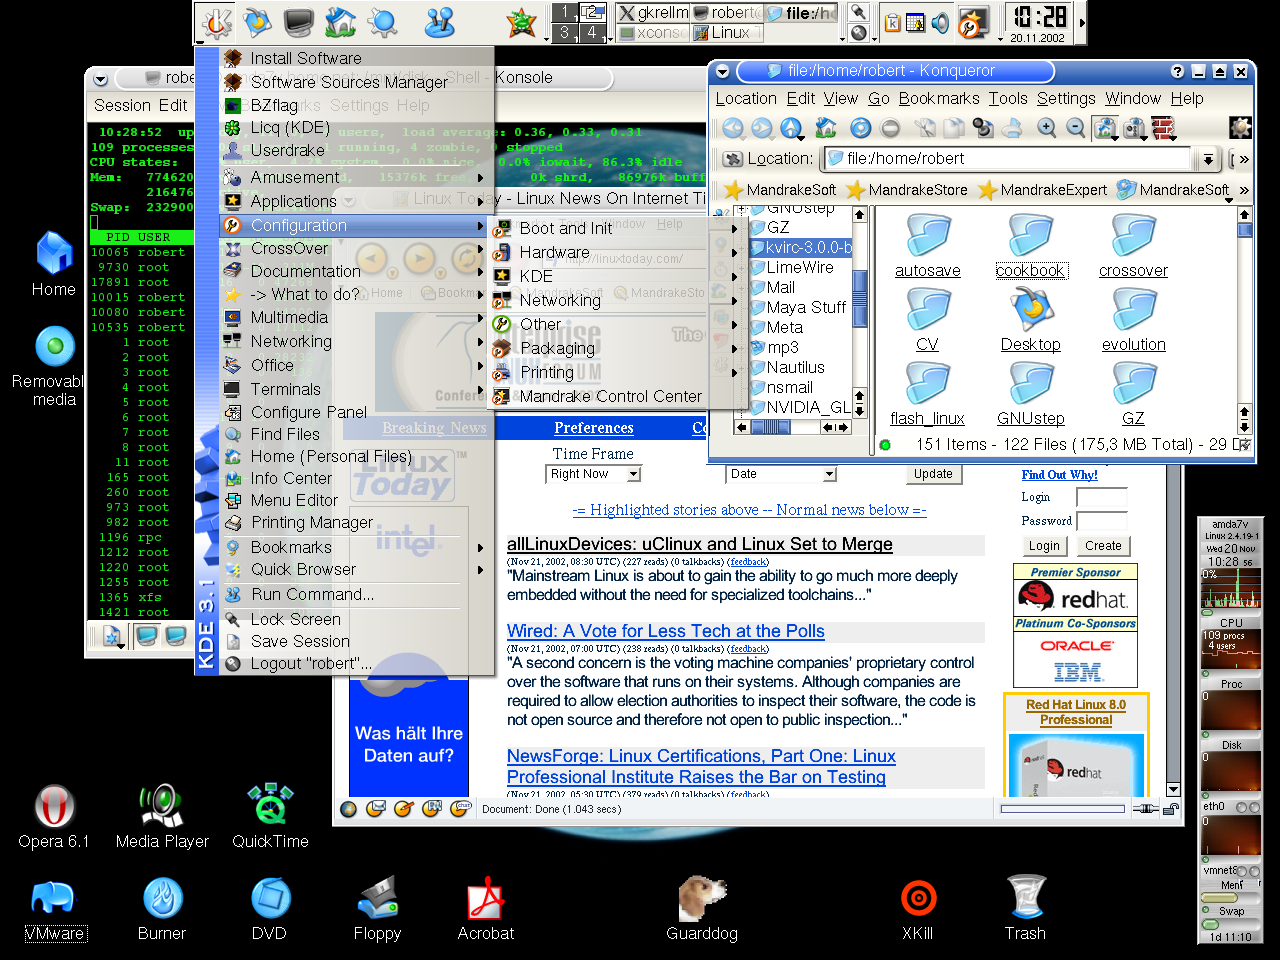Viewport: 1280px width, 960px height.
Task: Open the 'Wired: A Vote for Less Tech' headline
Action: pyautogui.click(x=666, y=631)
